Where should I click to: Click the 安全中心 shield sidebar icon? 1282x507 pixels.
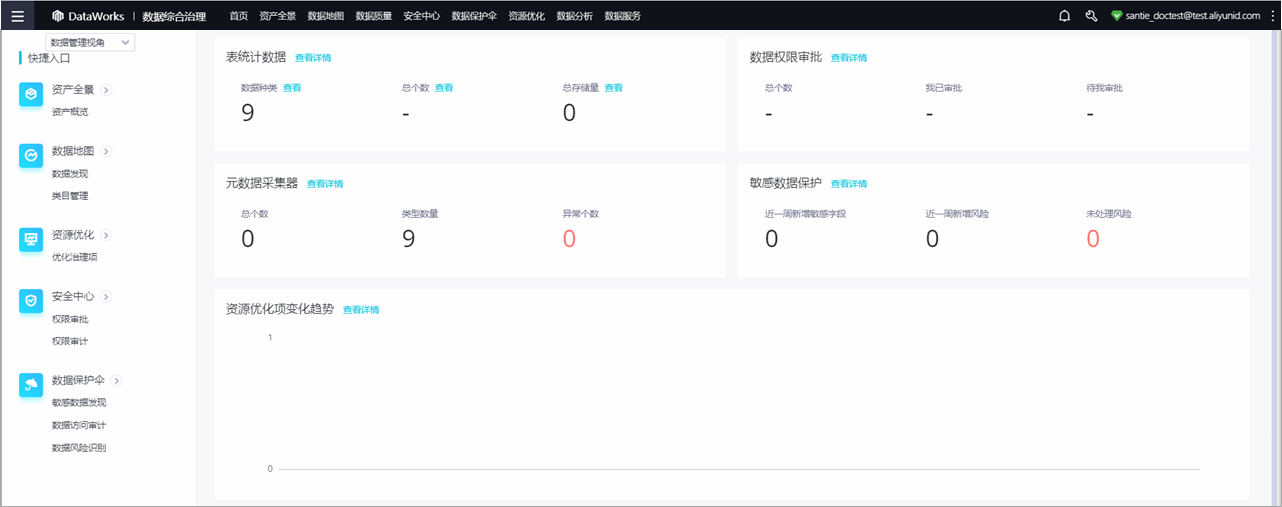coord(31,301)
